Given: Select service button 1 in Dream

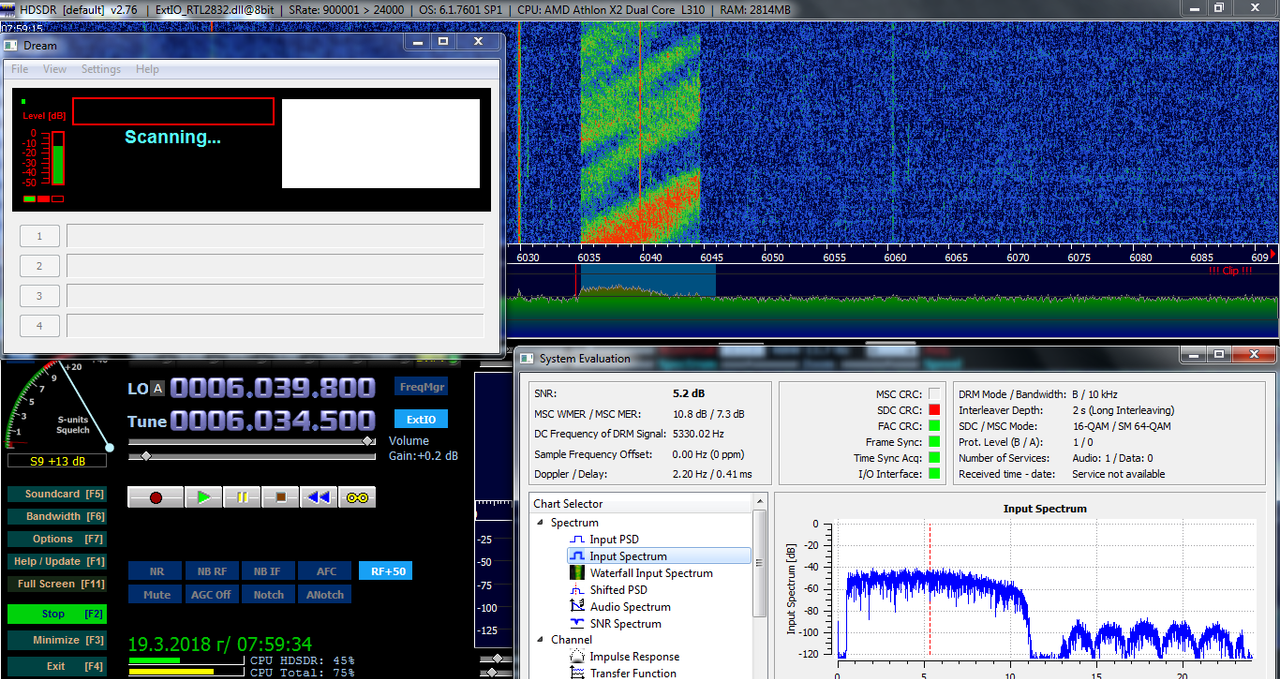Looking at the screenshot, I should point(40,236).
